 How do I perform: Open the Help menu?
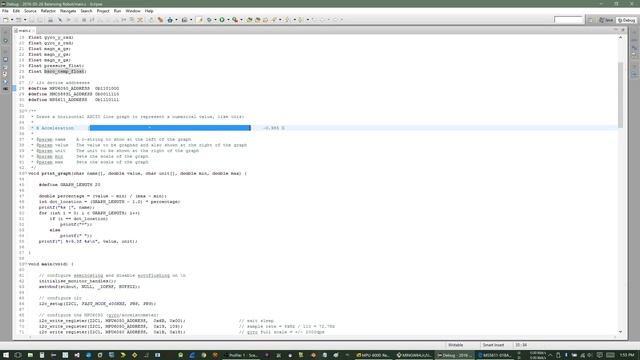pos(149,11)
